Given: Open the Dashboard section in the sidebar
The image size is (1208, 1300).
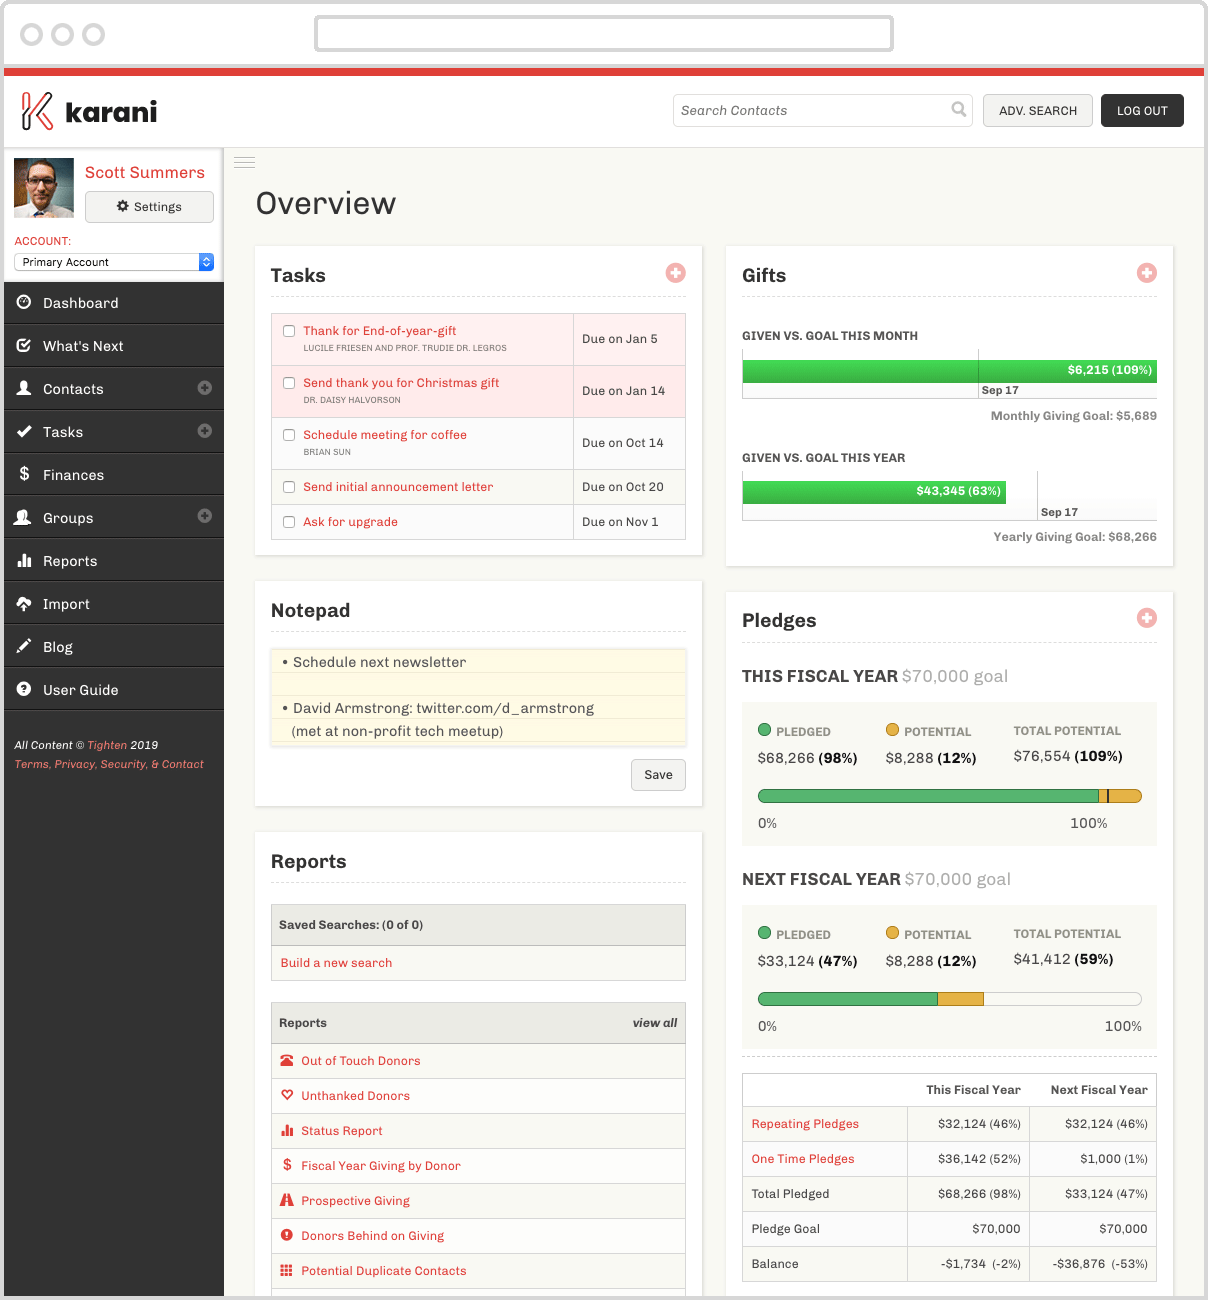Looking at the screenshot, I should coord(80,302).
